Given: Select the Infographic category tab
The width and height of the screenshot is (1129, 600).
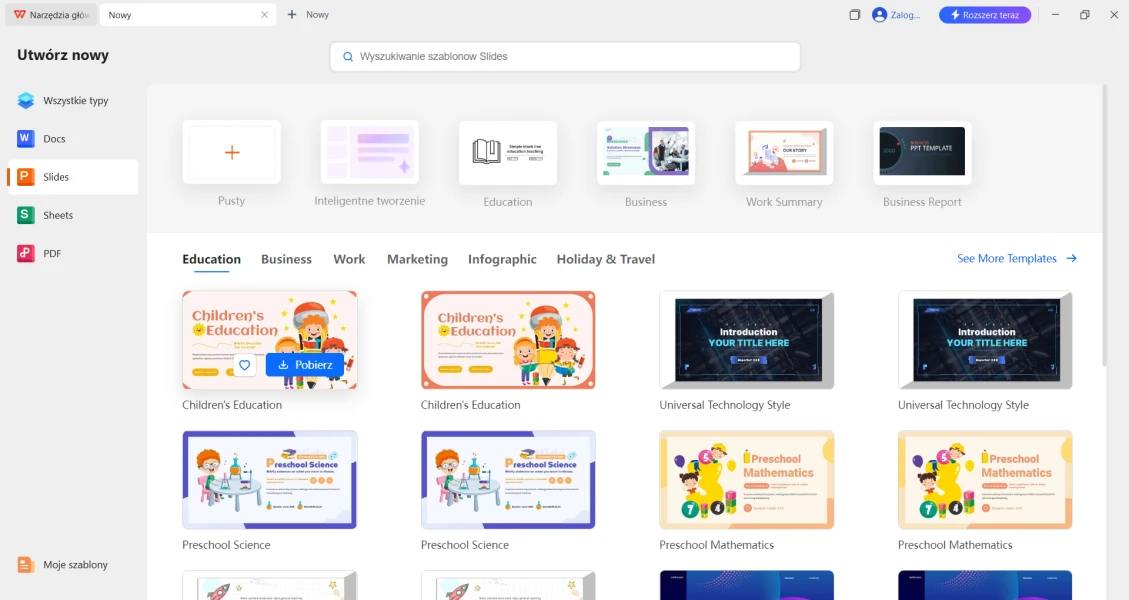Looking at the screenshot, I should tap(502, 259).
